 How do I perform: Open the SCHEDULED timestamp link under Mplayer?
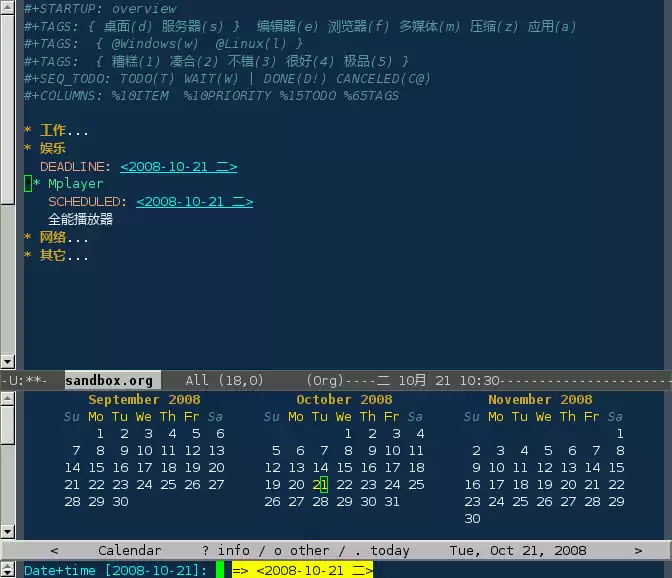[194, 202]
